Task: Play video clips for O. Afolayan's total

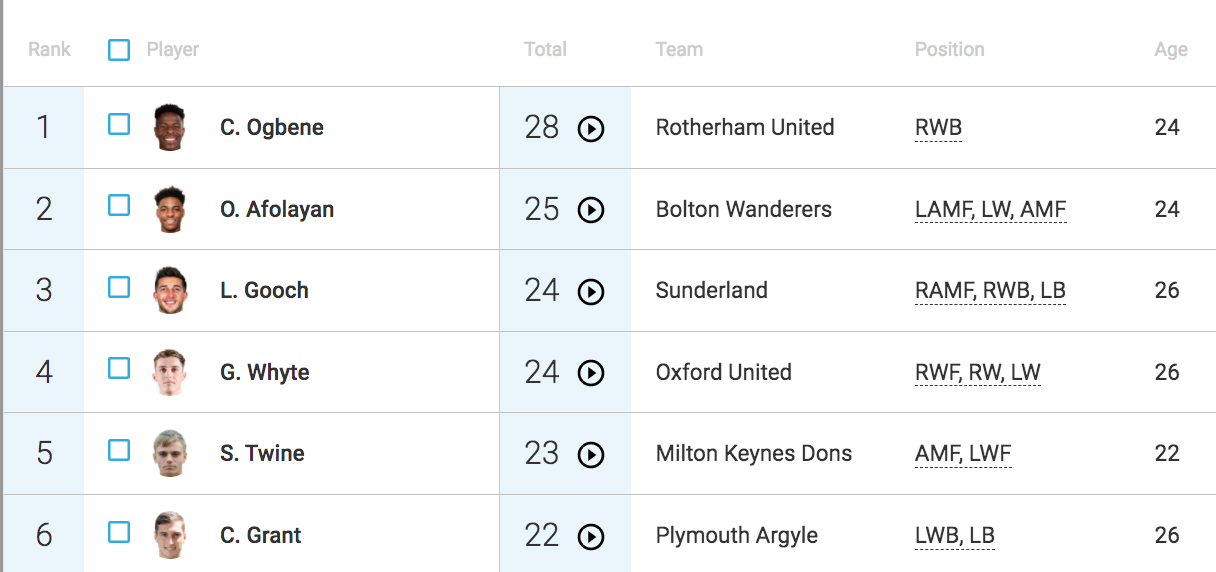Action: [x=591, y=210]
